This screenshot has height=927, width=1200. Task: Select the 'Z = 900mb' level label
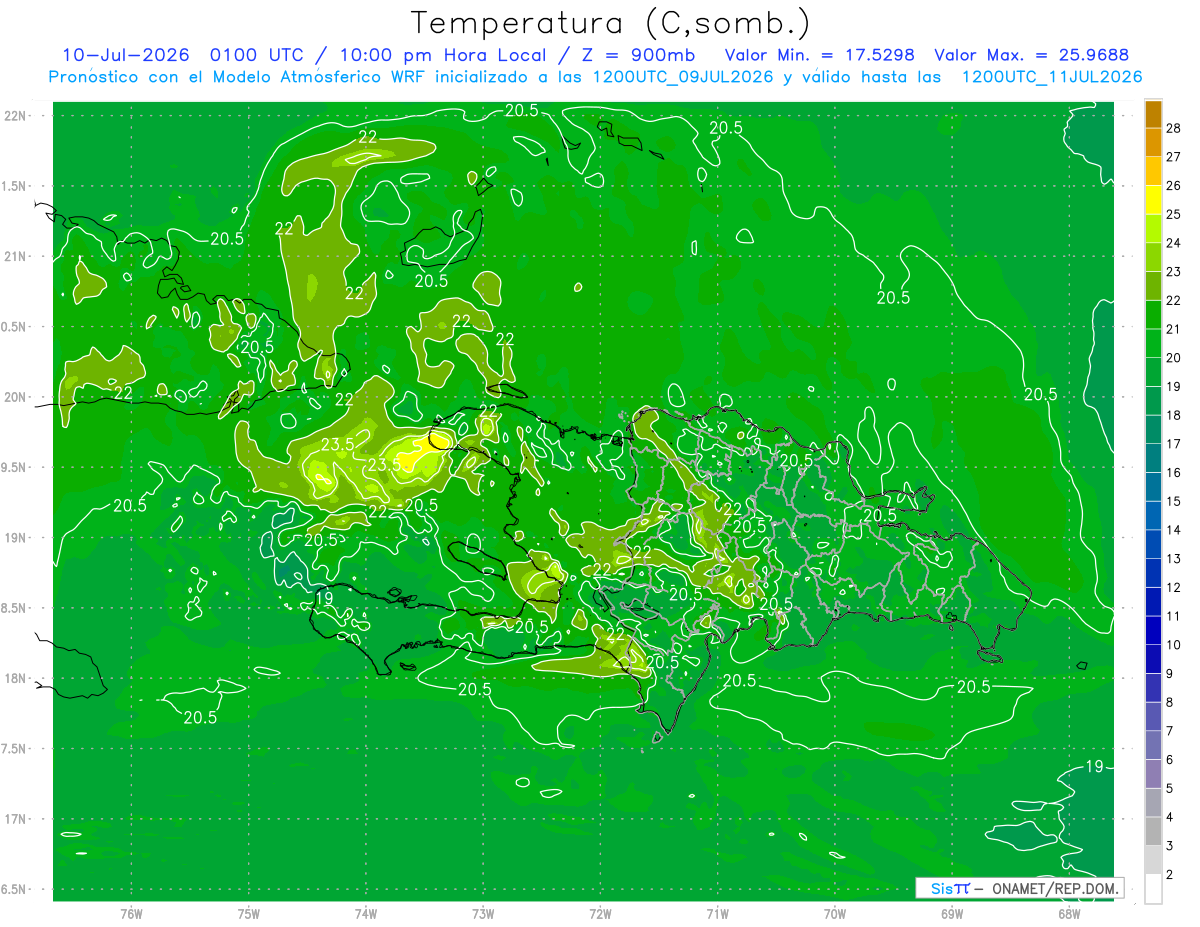637,55
